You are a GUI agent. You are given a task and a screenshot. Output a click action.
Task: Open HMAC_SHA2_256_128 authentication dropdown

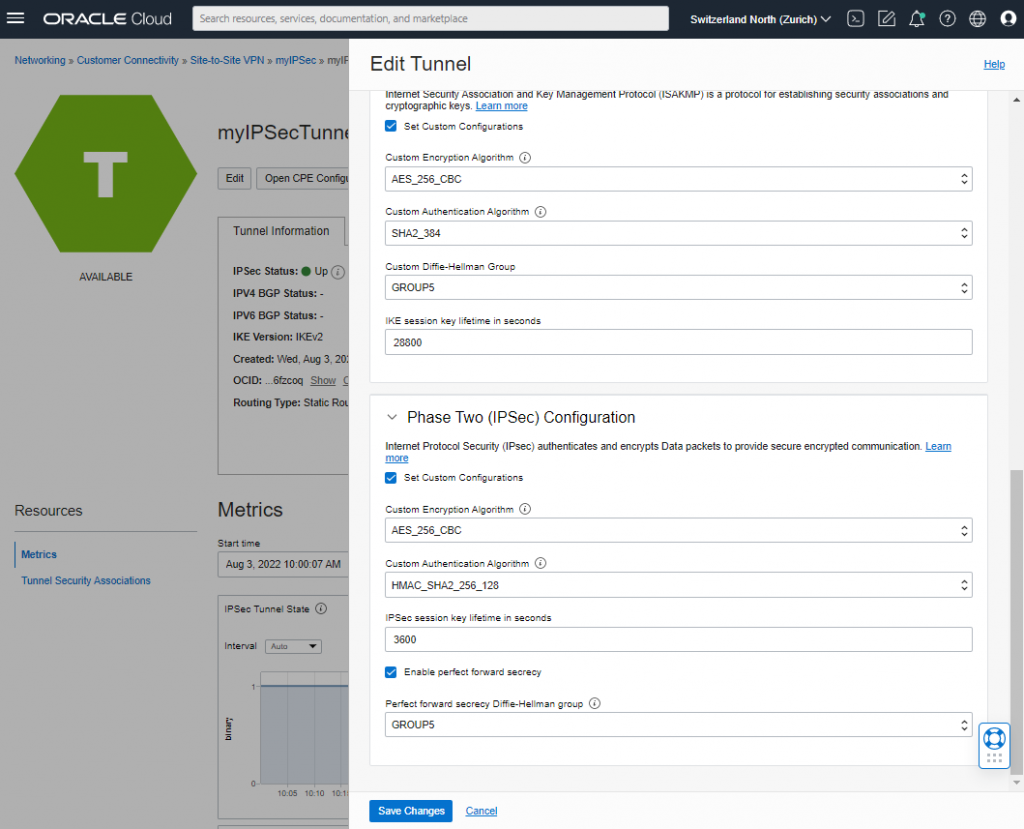tap(679, 585)
